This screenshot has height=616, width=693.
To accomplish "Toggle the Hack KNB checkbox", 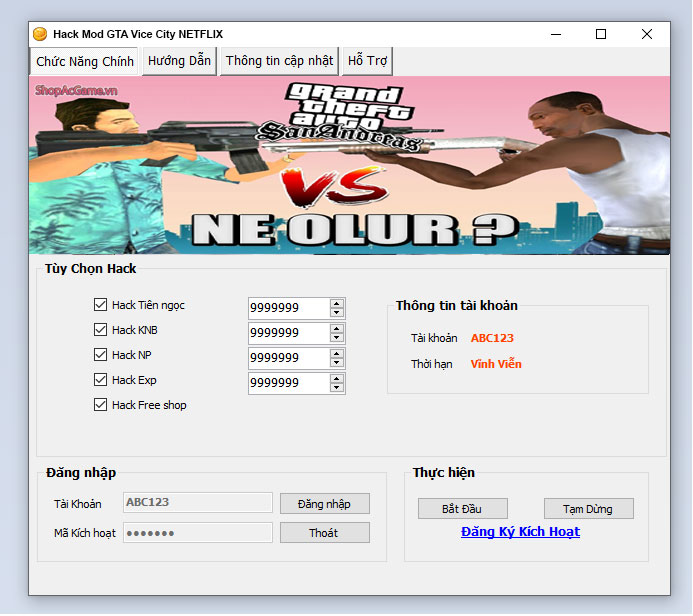I will (100, 330).
